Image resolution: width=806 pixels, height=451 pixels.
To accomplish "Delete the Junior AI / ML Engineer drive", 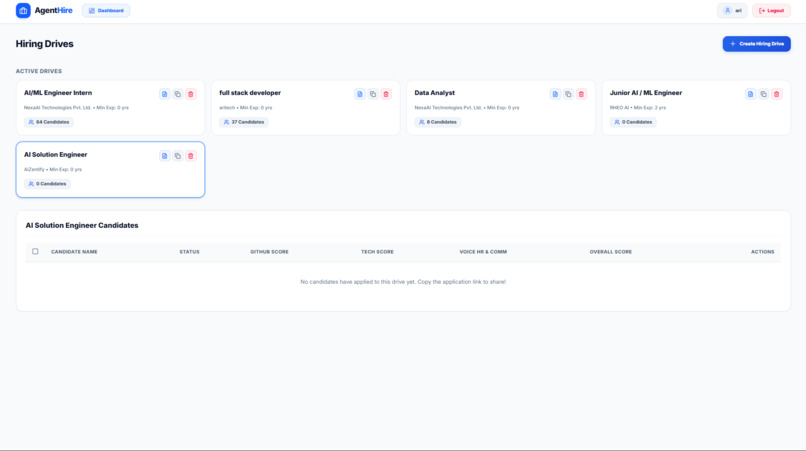I will pos(777,94).
